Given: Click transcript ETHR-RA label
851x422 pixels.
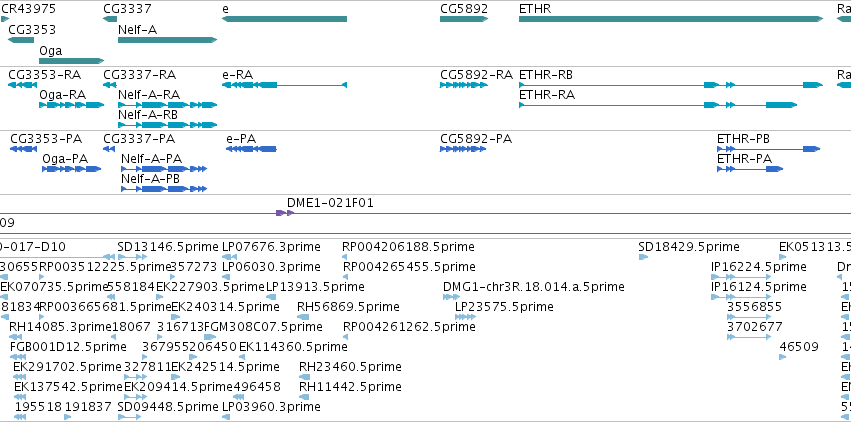Looking at the screenshot, I should click(547, 95).
